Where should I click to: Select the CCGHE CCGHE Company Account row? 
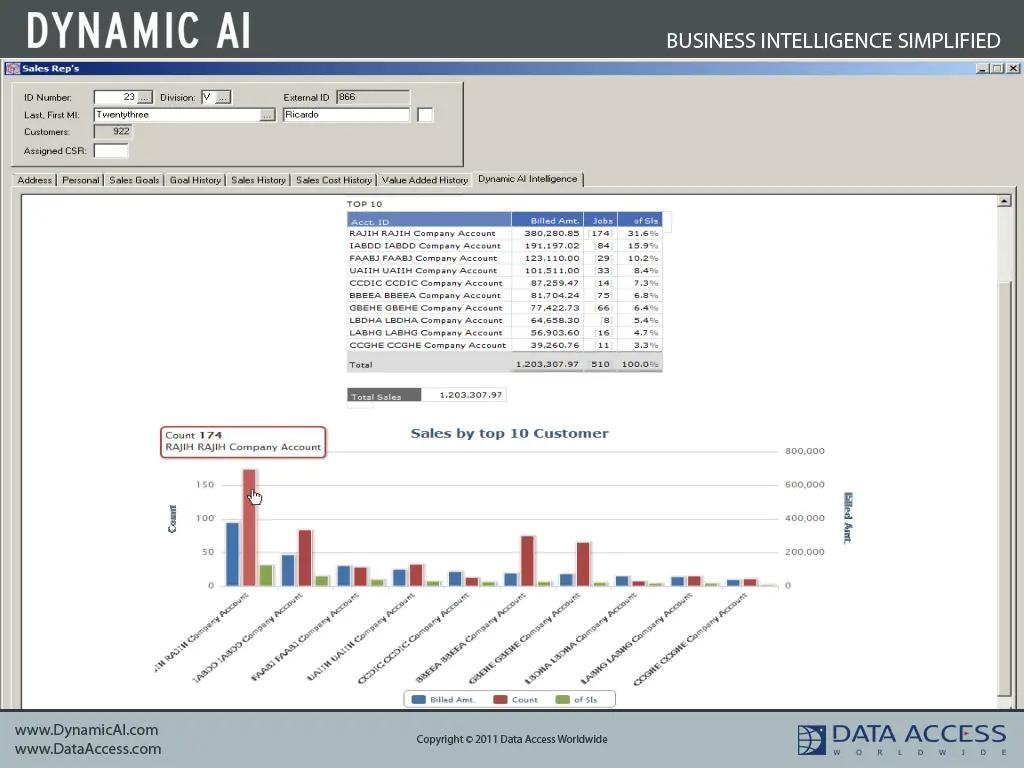(x=504, y=345)
